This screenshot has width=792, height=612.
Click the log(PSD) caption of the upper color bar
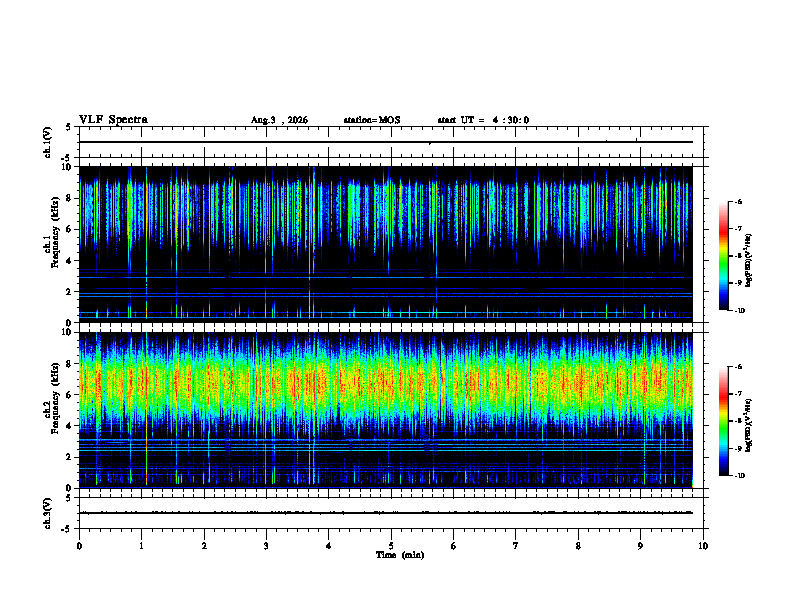point(749,260)
